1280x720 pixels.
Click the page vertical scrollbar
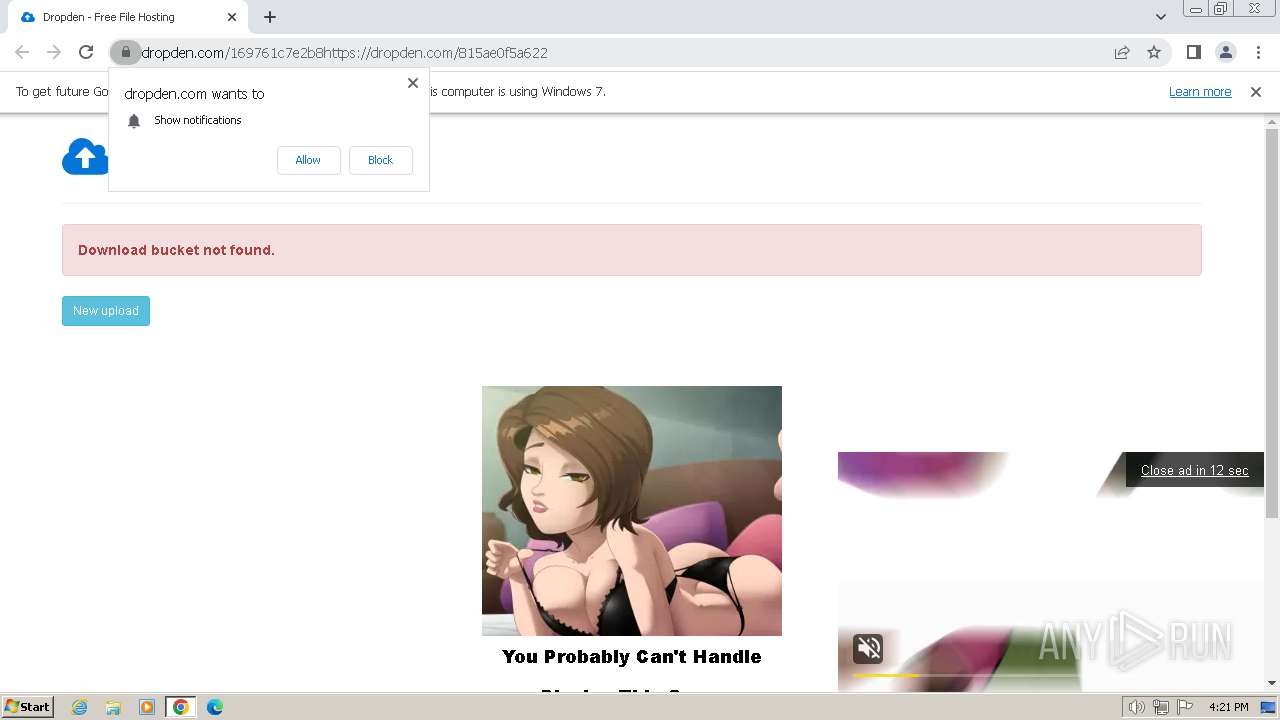pos(1272,323)
